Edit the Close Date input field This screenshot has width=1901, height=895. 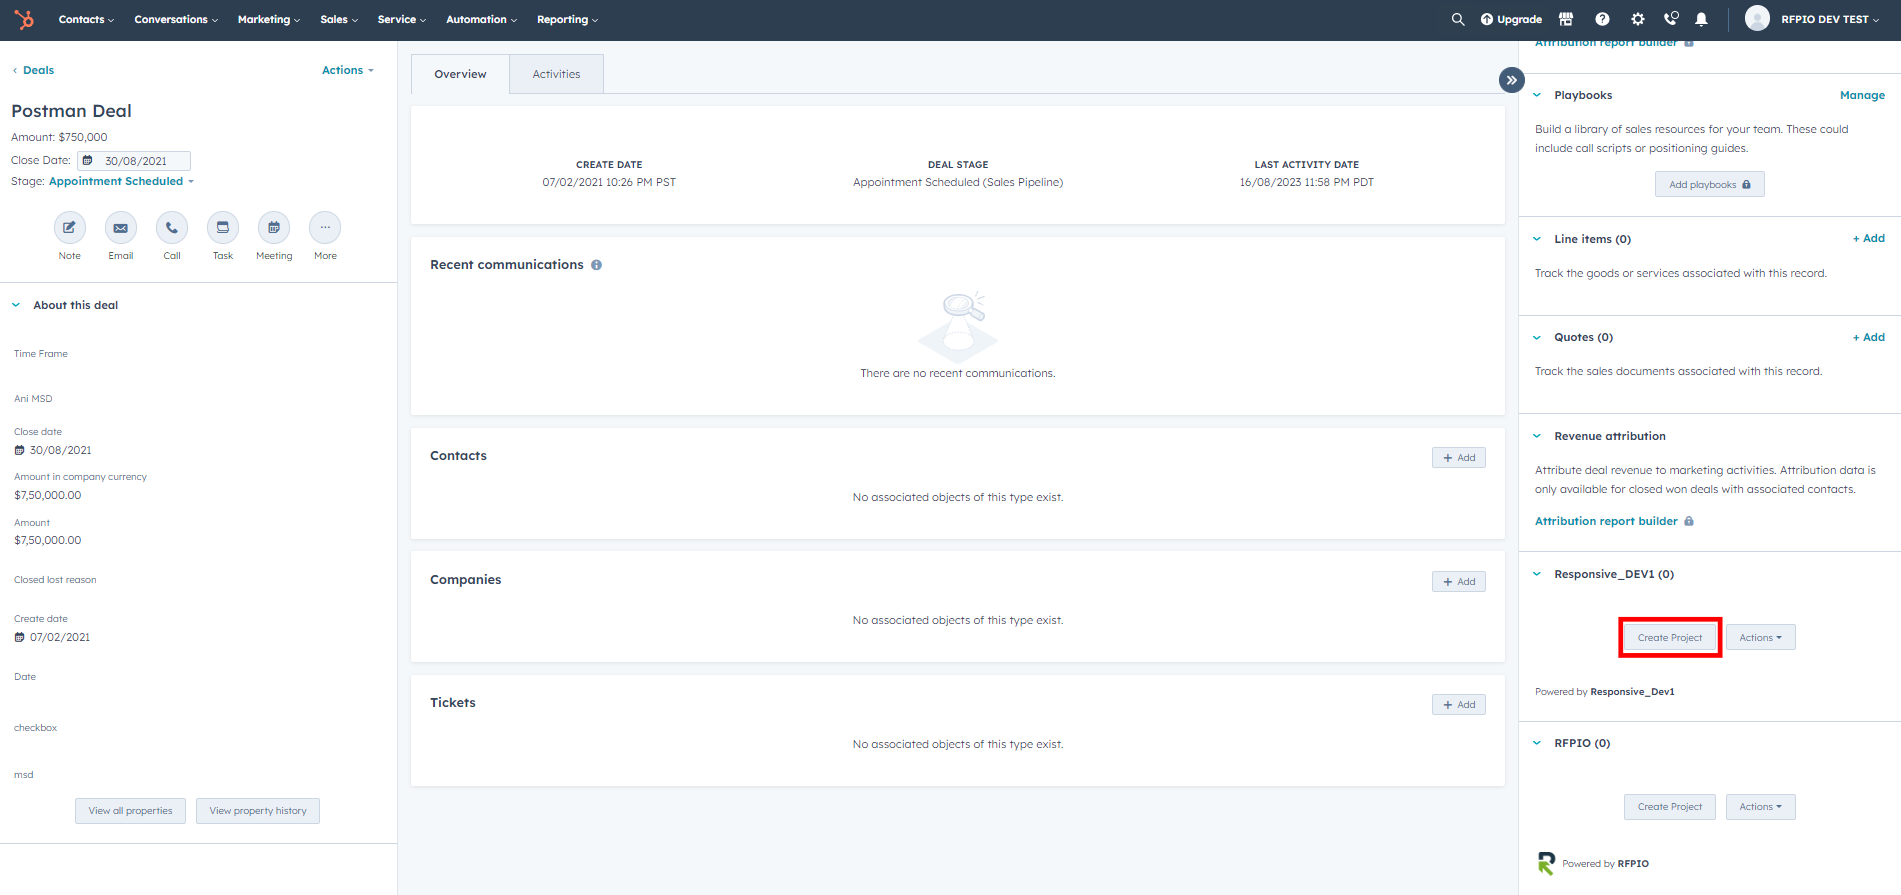tap(134, 161)
